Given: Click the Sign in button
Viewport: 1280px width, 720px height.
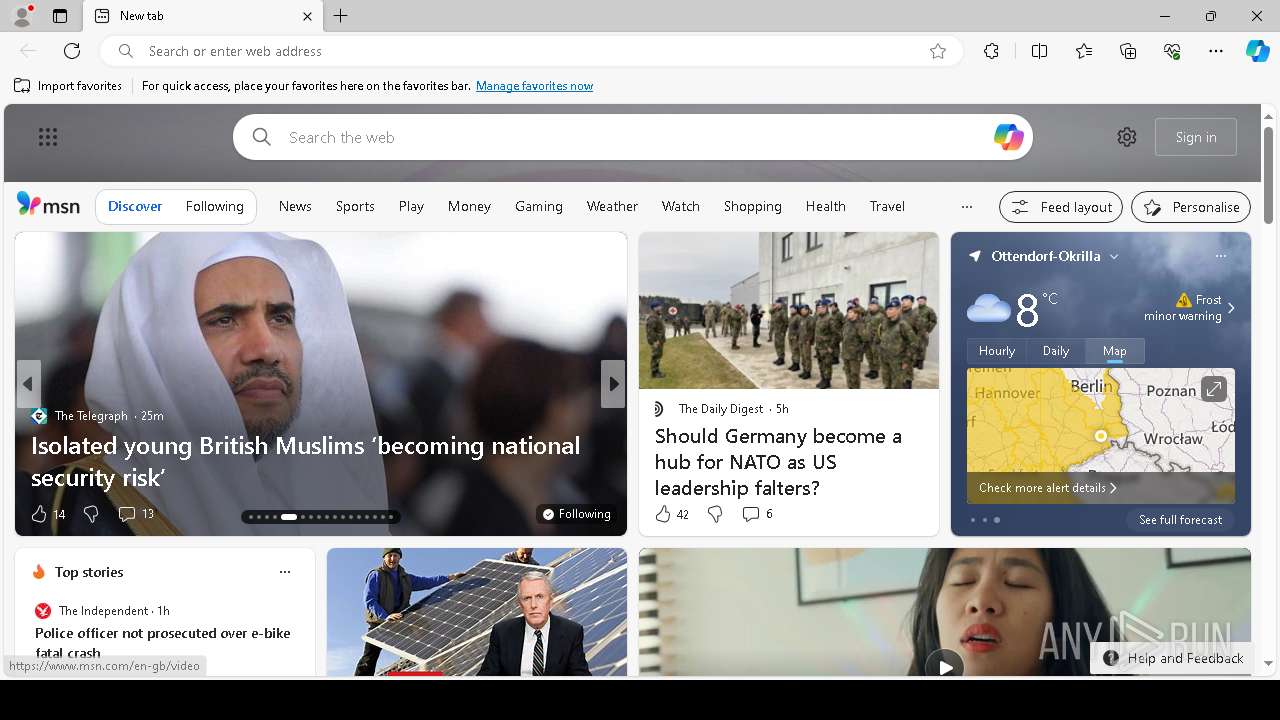Looking at the screenshot, I should [x=1196, y=137].
